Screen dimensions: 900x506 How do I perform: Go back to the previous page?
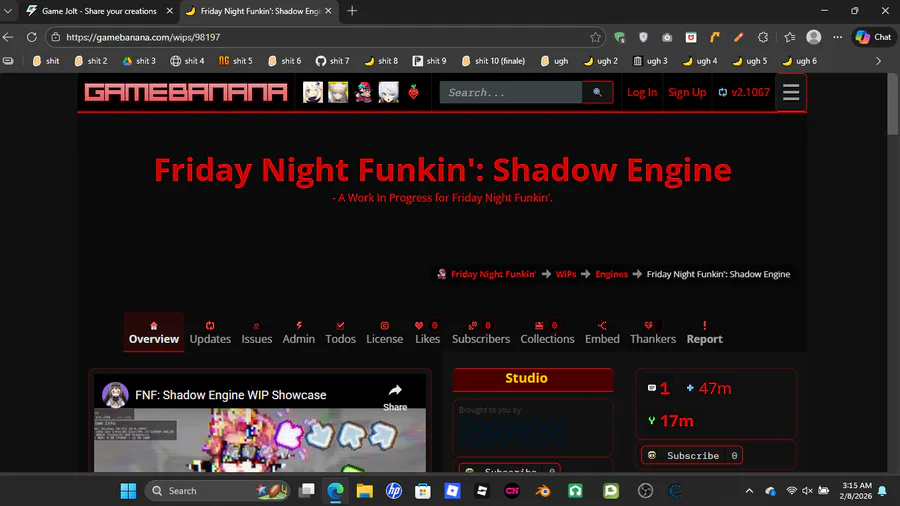click(x=8, y=37)
